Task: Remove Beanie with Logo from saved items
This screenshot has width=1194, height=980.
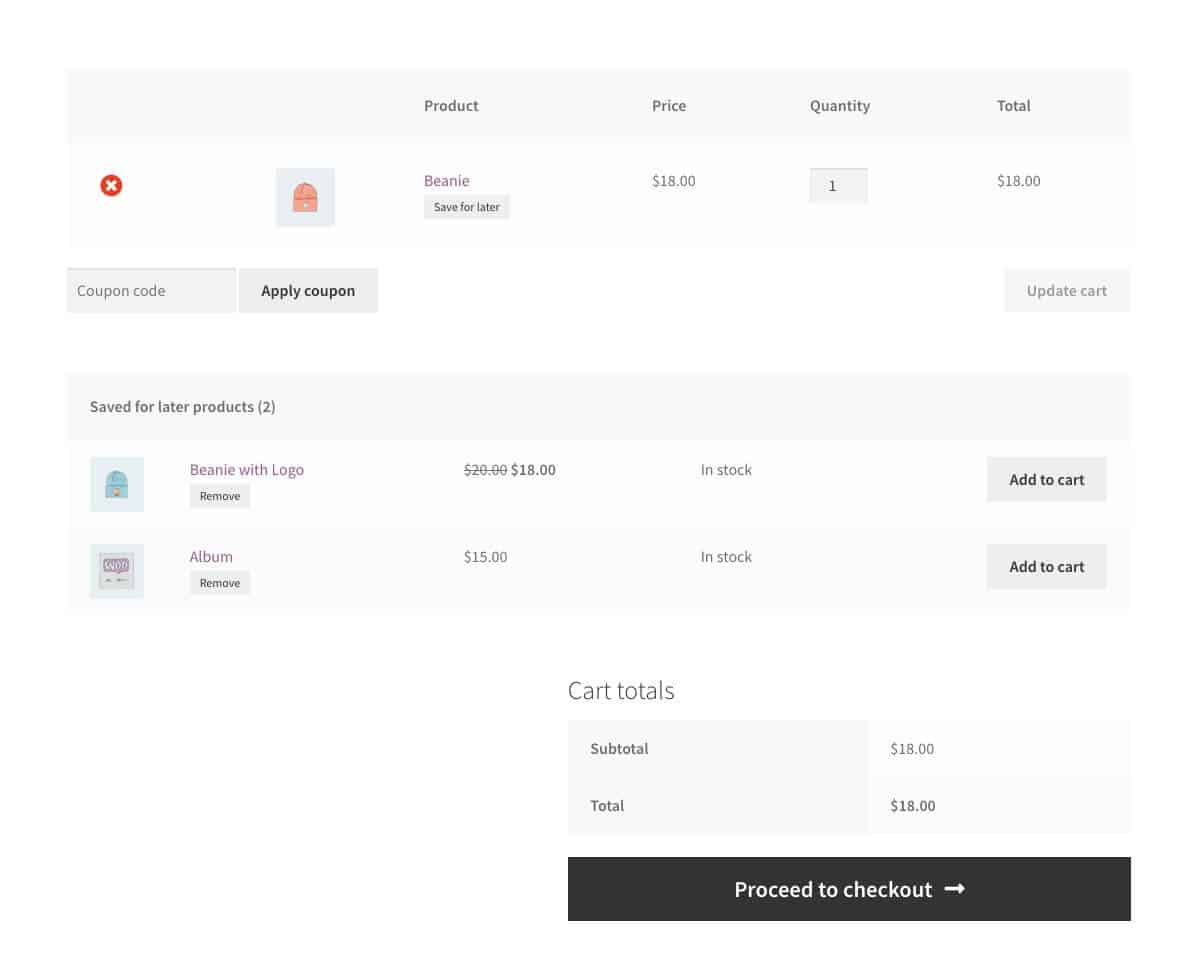Action: coord(220,496)
